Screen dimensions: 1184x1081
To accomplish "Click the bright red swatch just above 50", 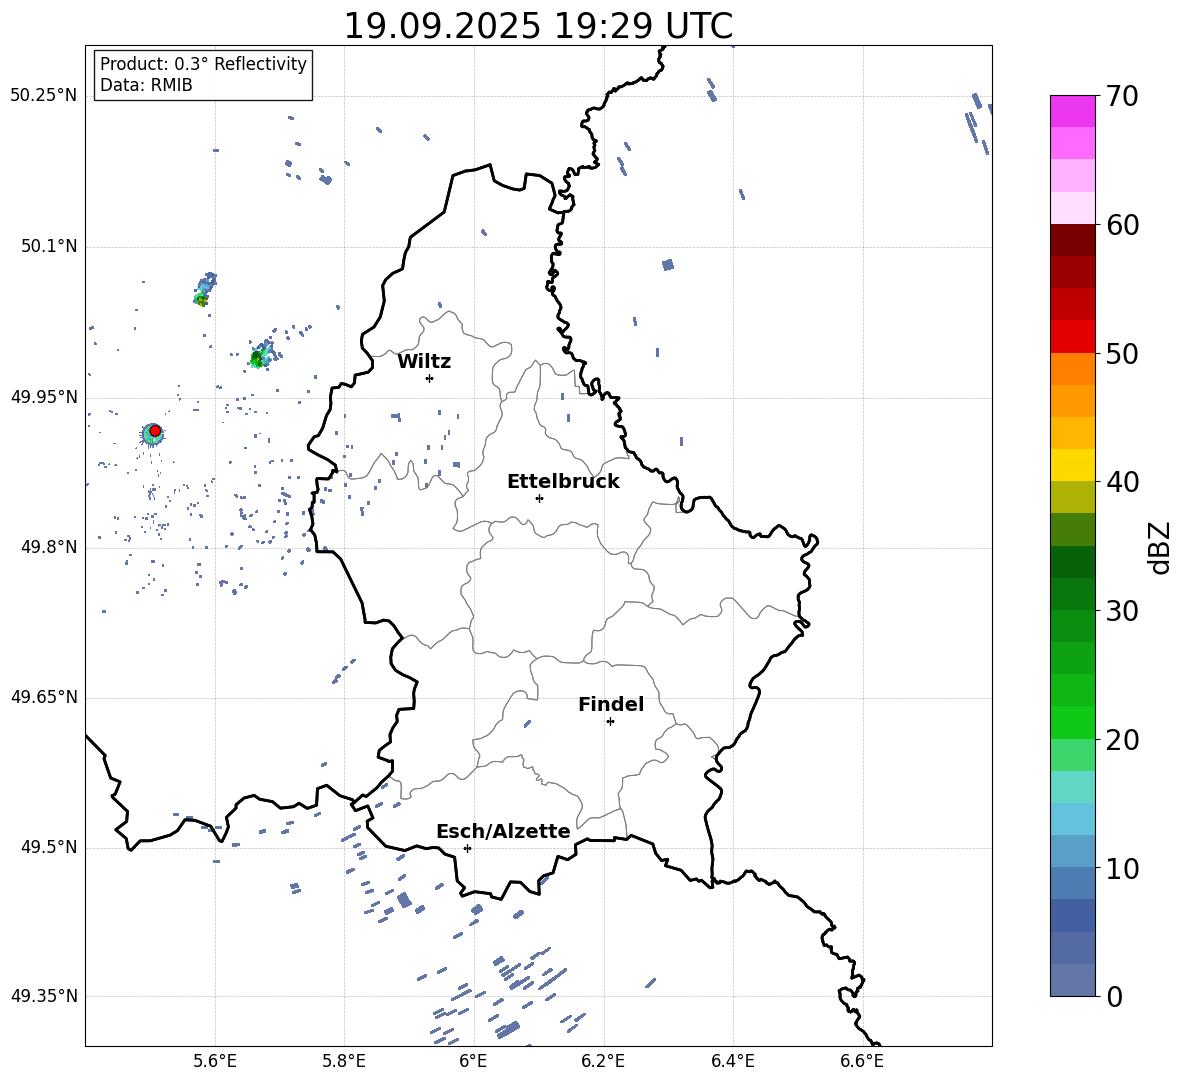I will pos(1072,337).
